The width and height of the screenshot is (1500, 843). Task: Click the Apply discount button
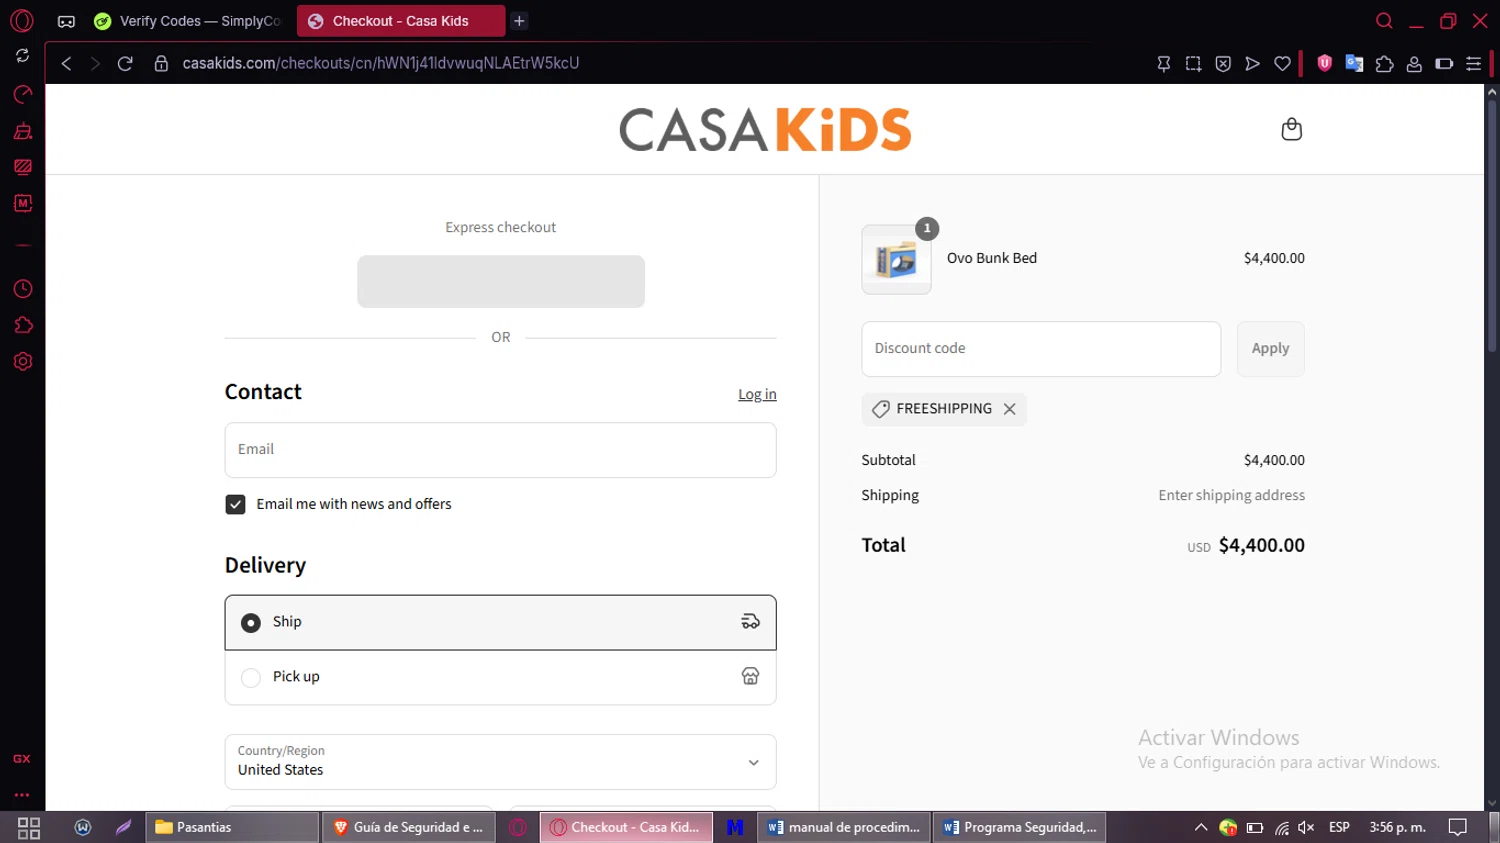(x=1270, y=349)
